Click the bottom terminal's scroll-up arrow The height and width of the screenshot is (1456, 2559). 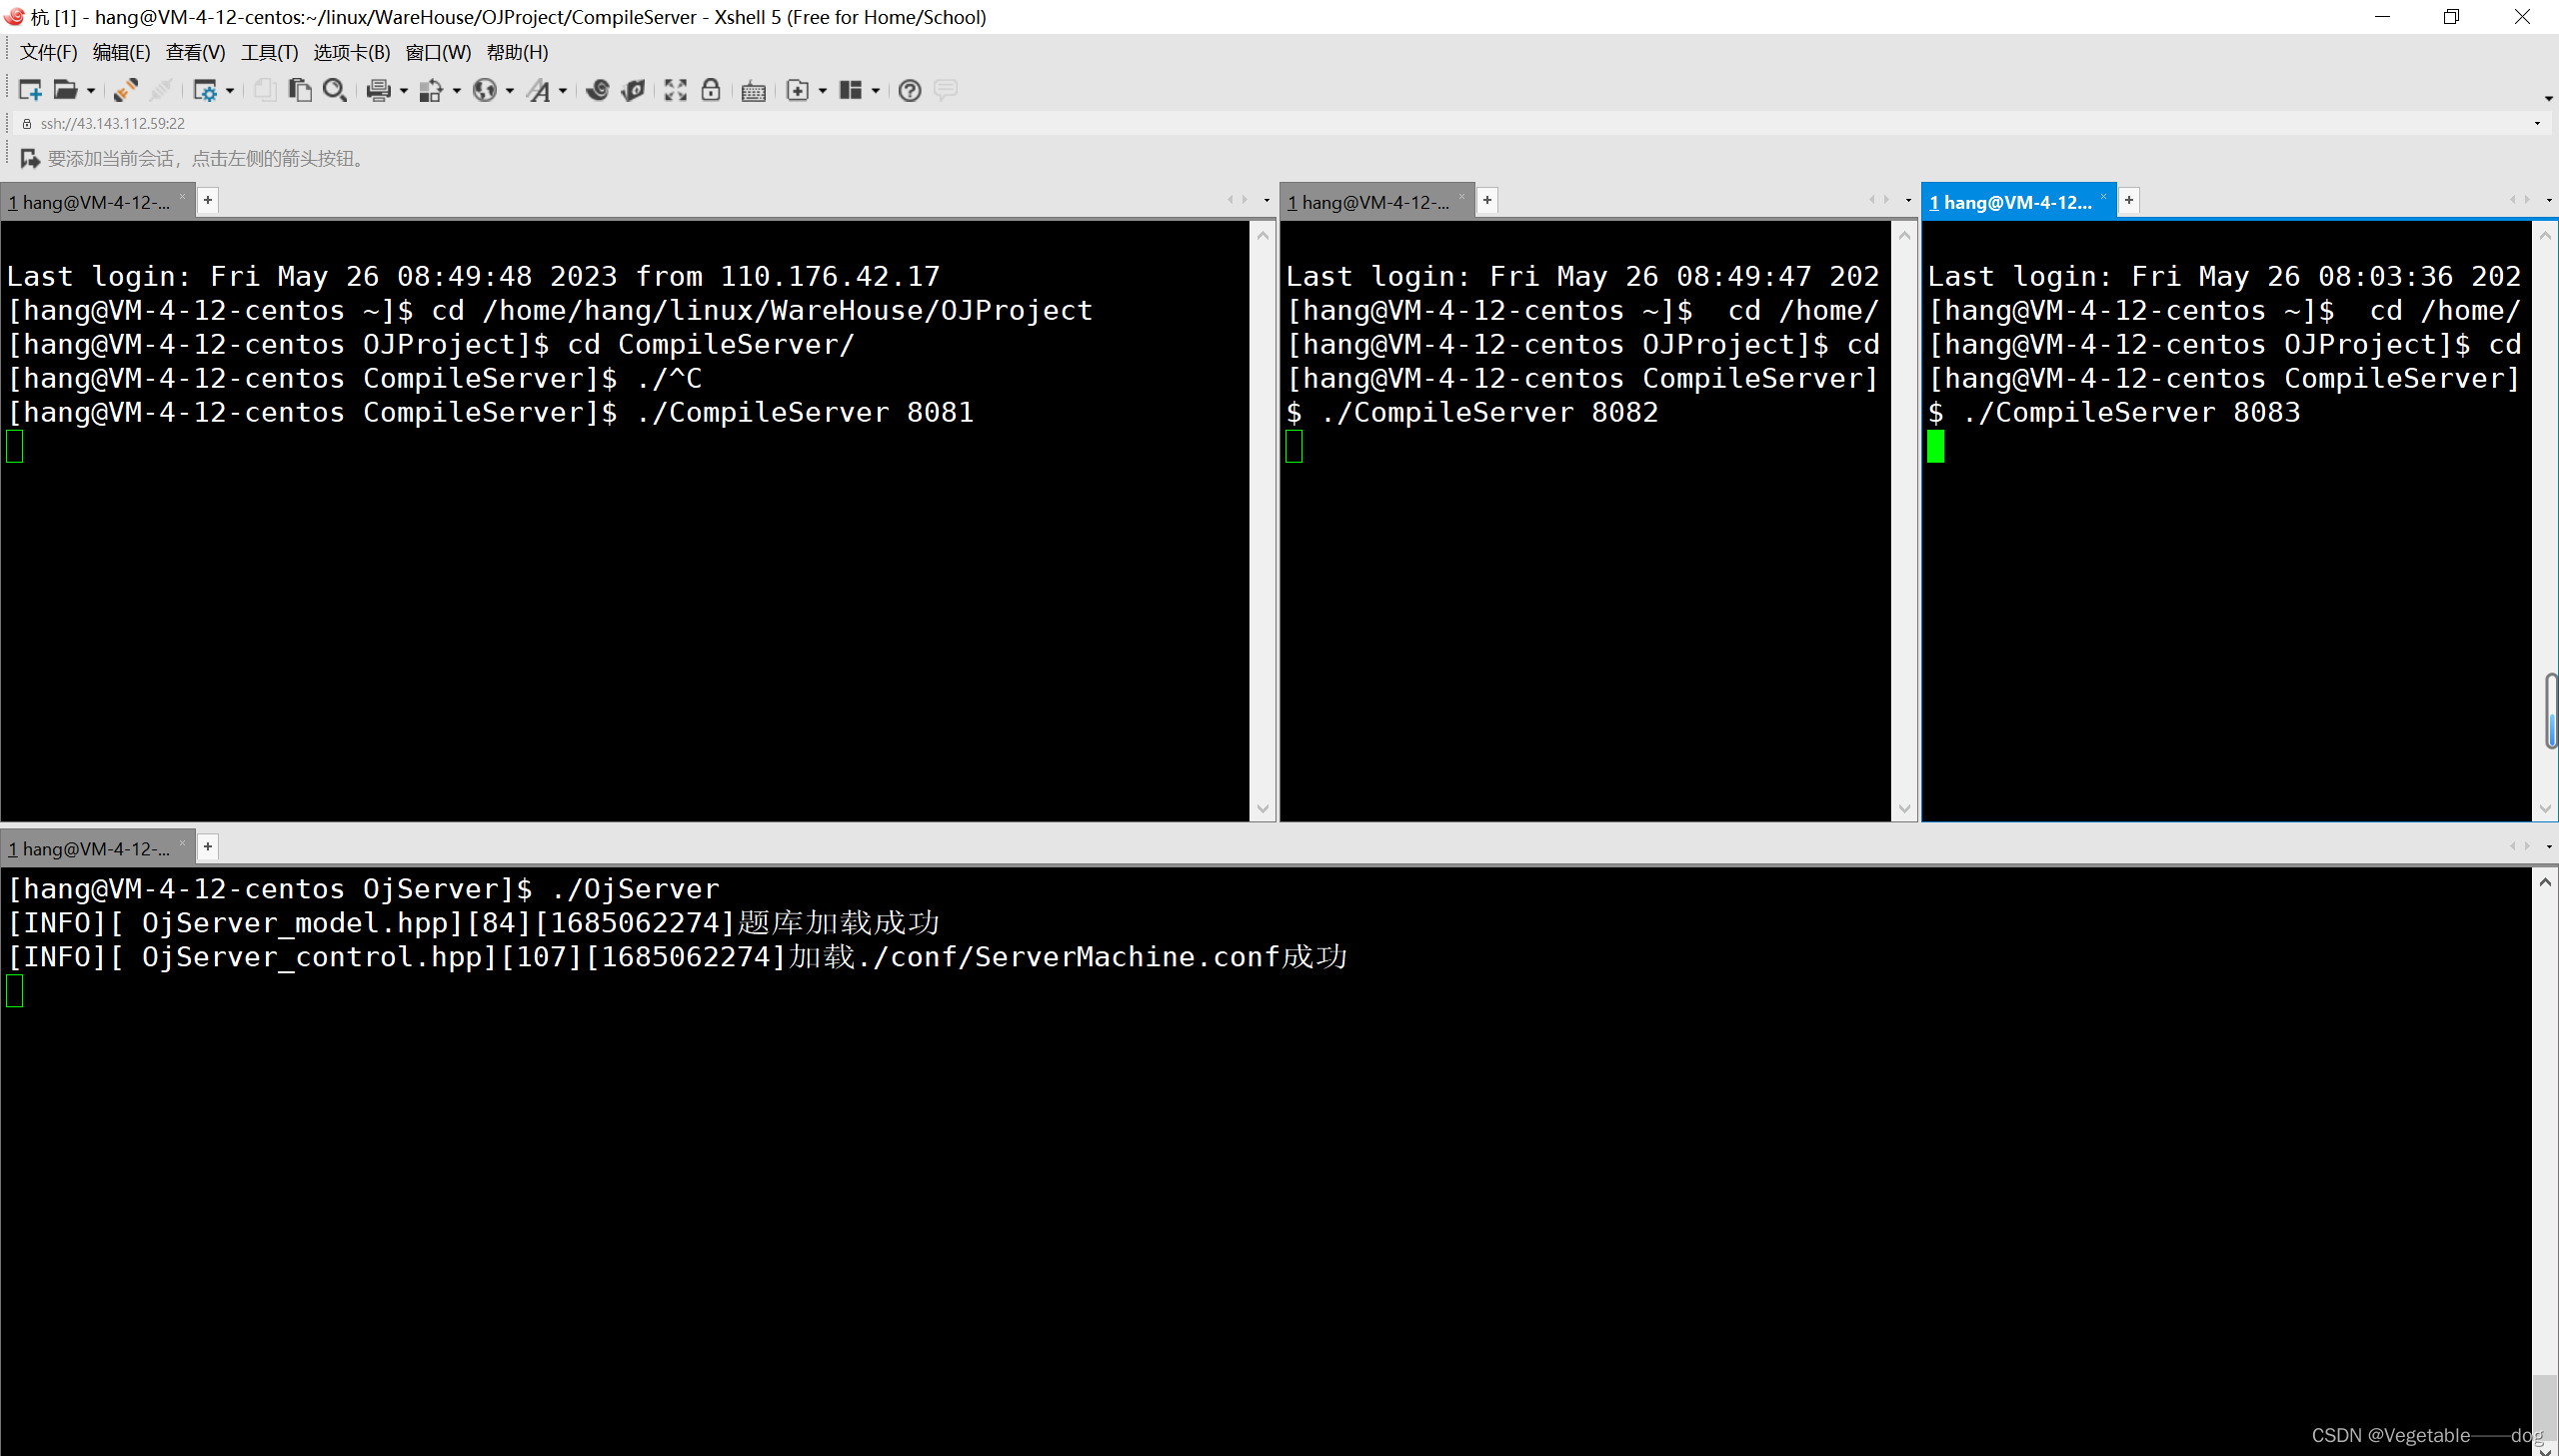click(x=2545, y=882)
